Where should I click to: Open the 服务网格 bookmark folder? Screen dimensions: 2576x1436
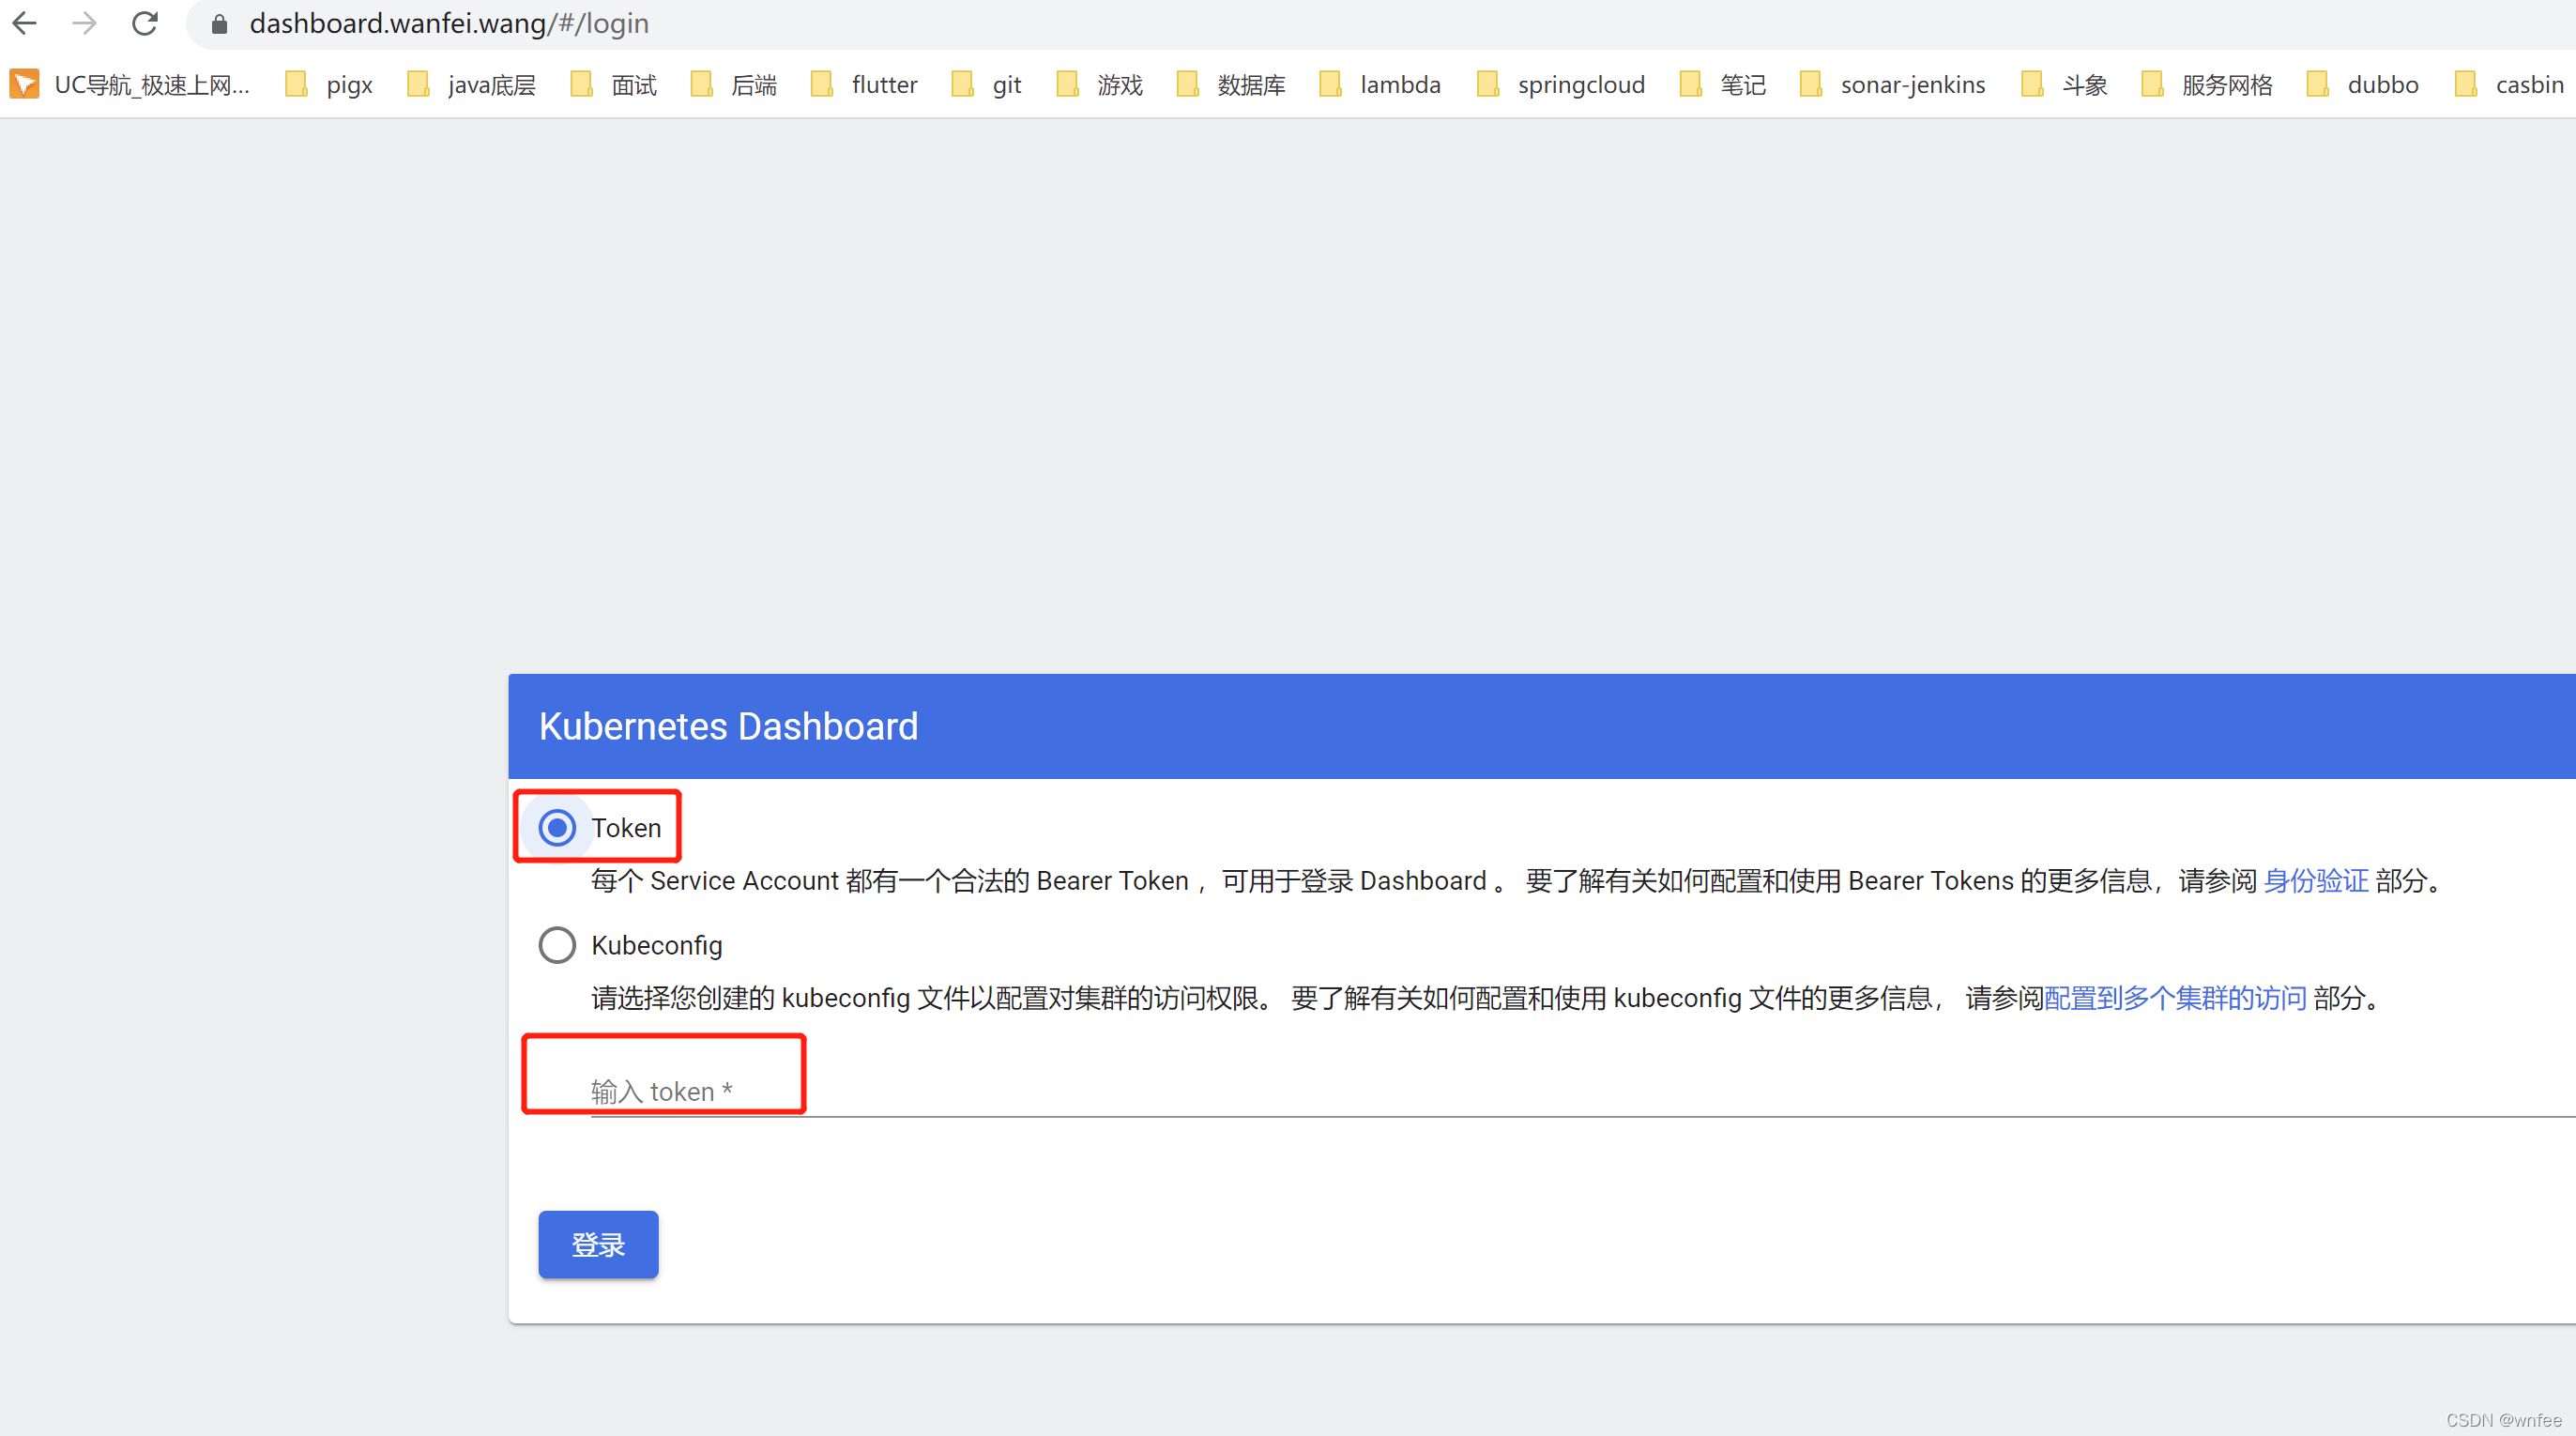[2207, 84]
